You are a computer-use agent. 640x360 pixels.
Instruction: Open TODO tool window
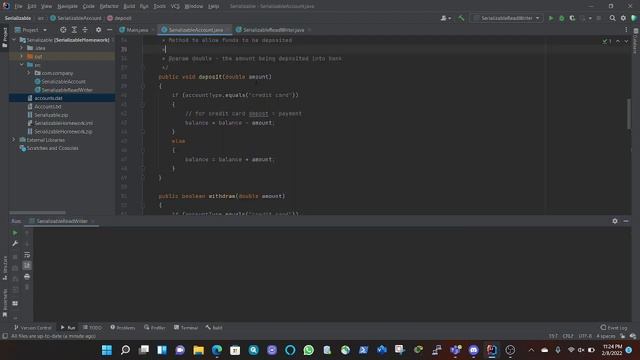point(92,328)
